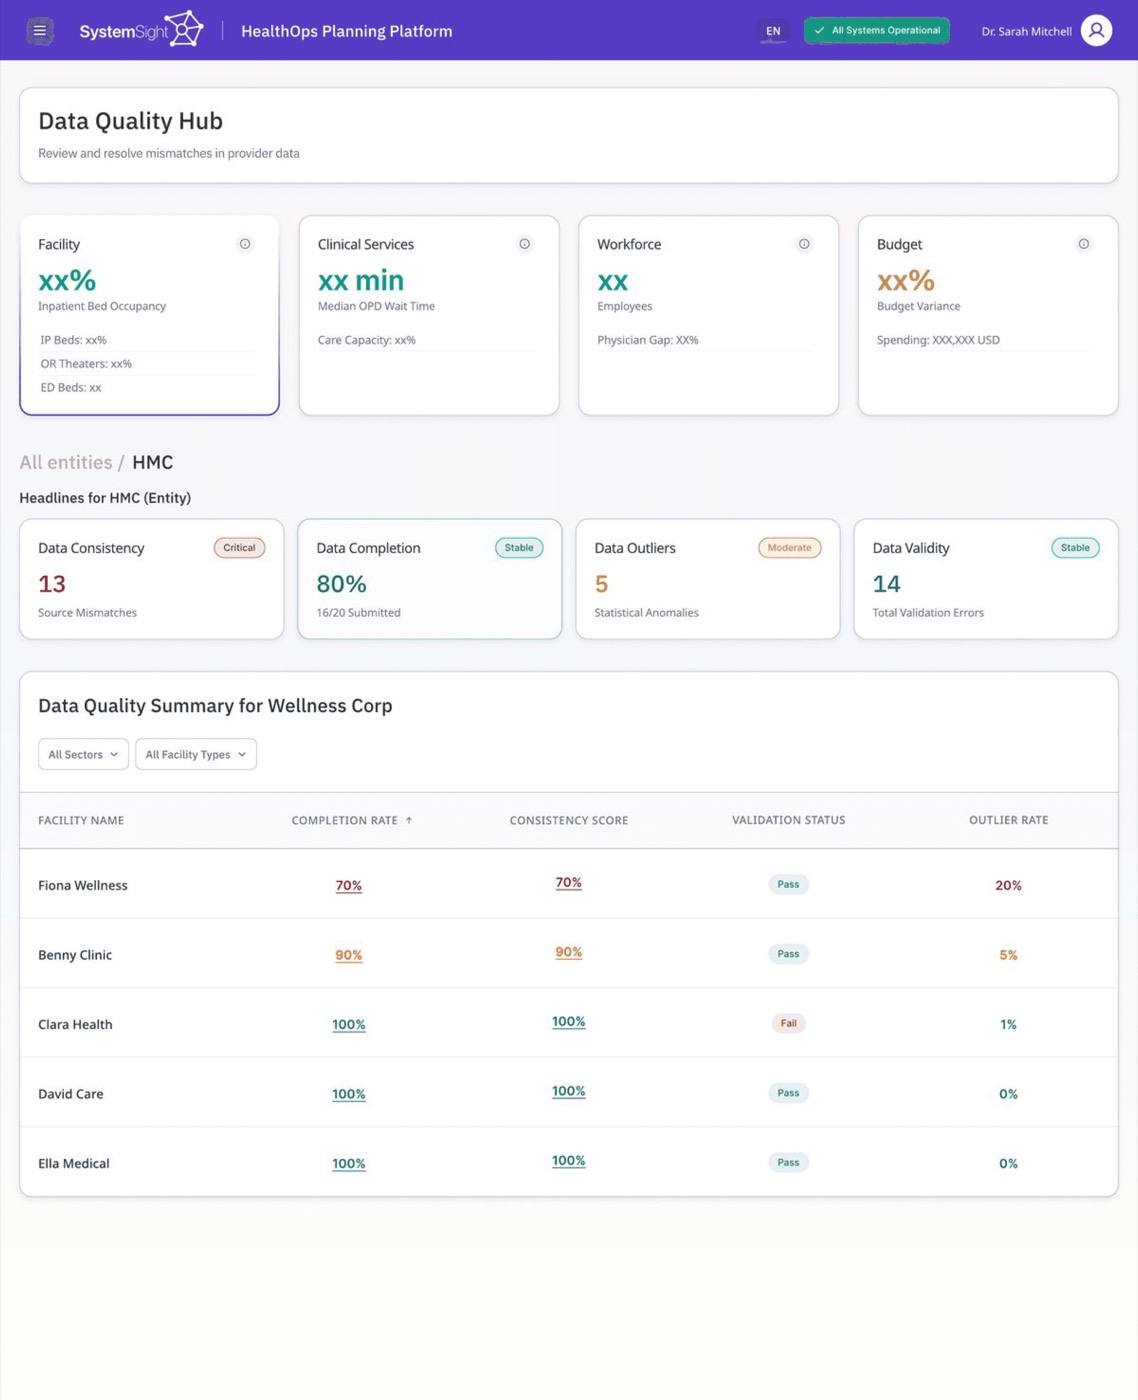Click the Workforce card info icon
1138x1400 pixels.
(x=804, y=244)
